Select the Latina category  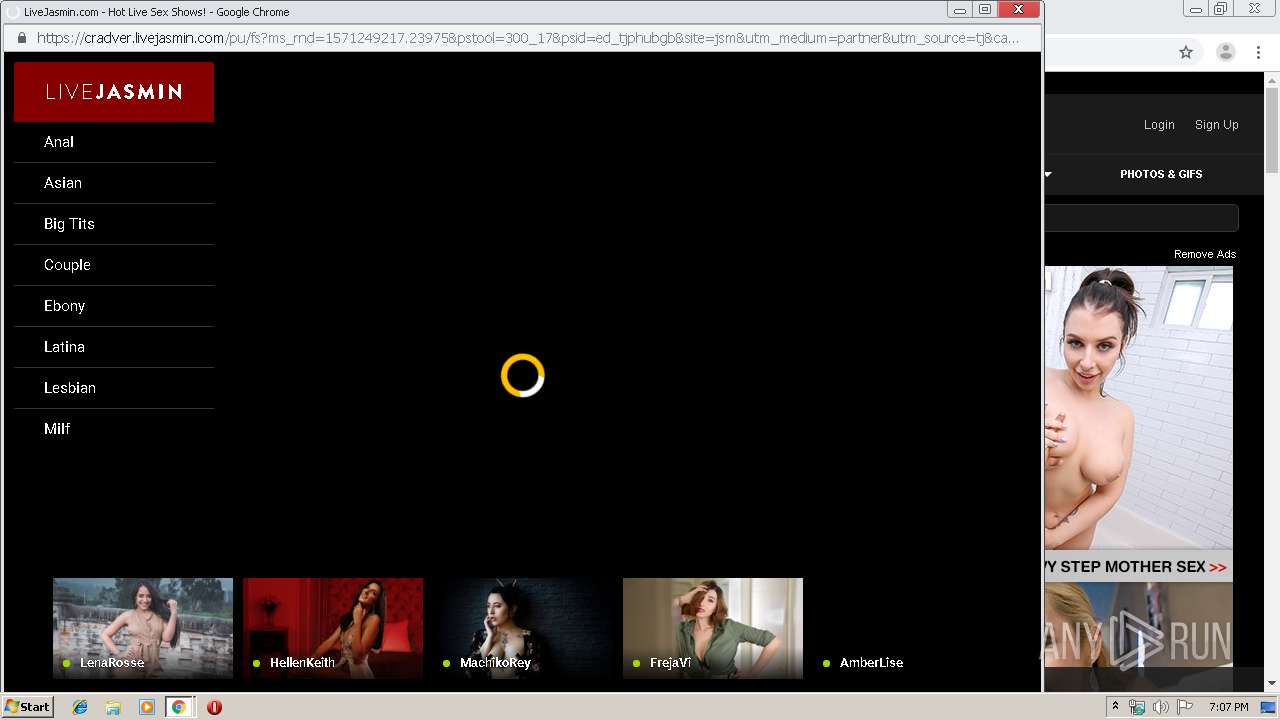click(114, 347)
